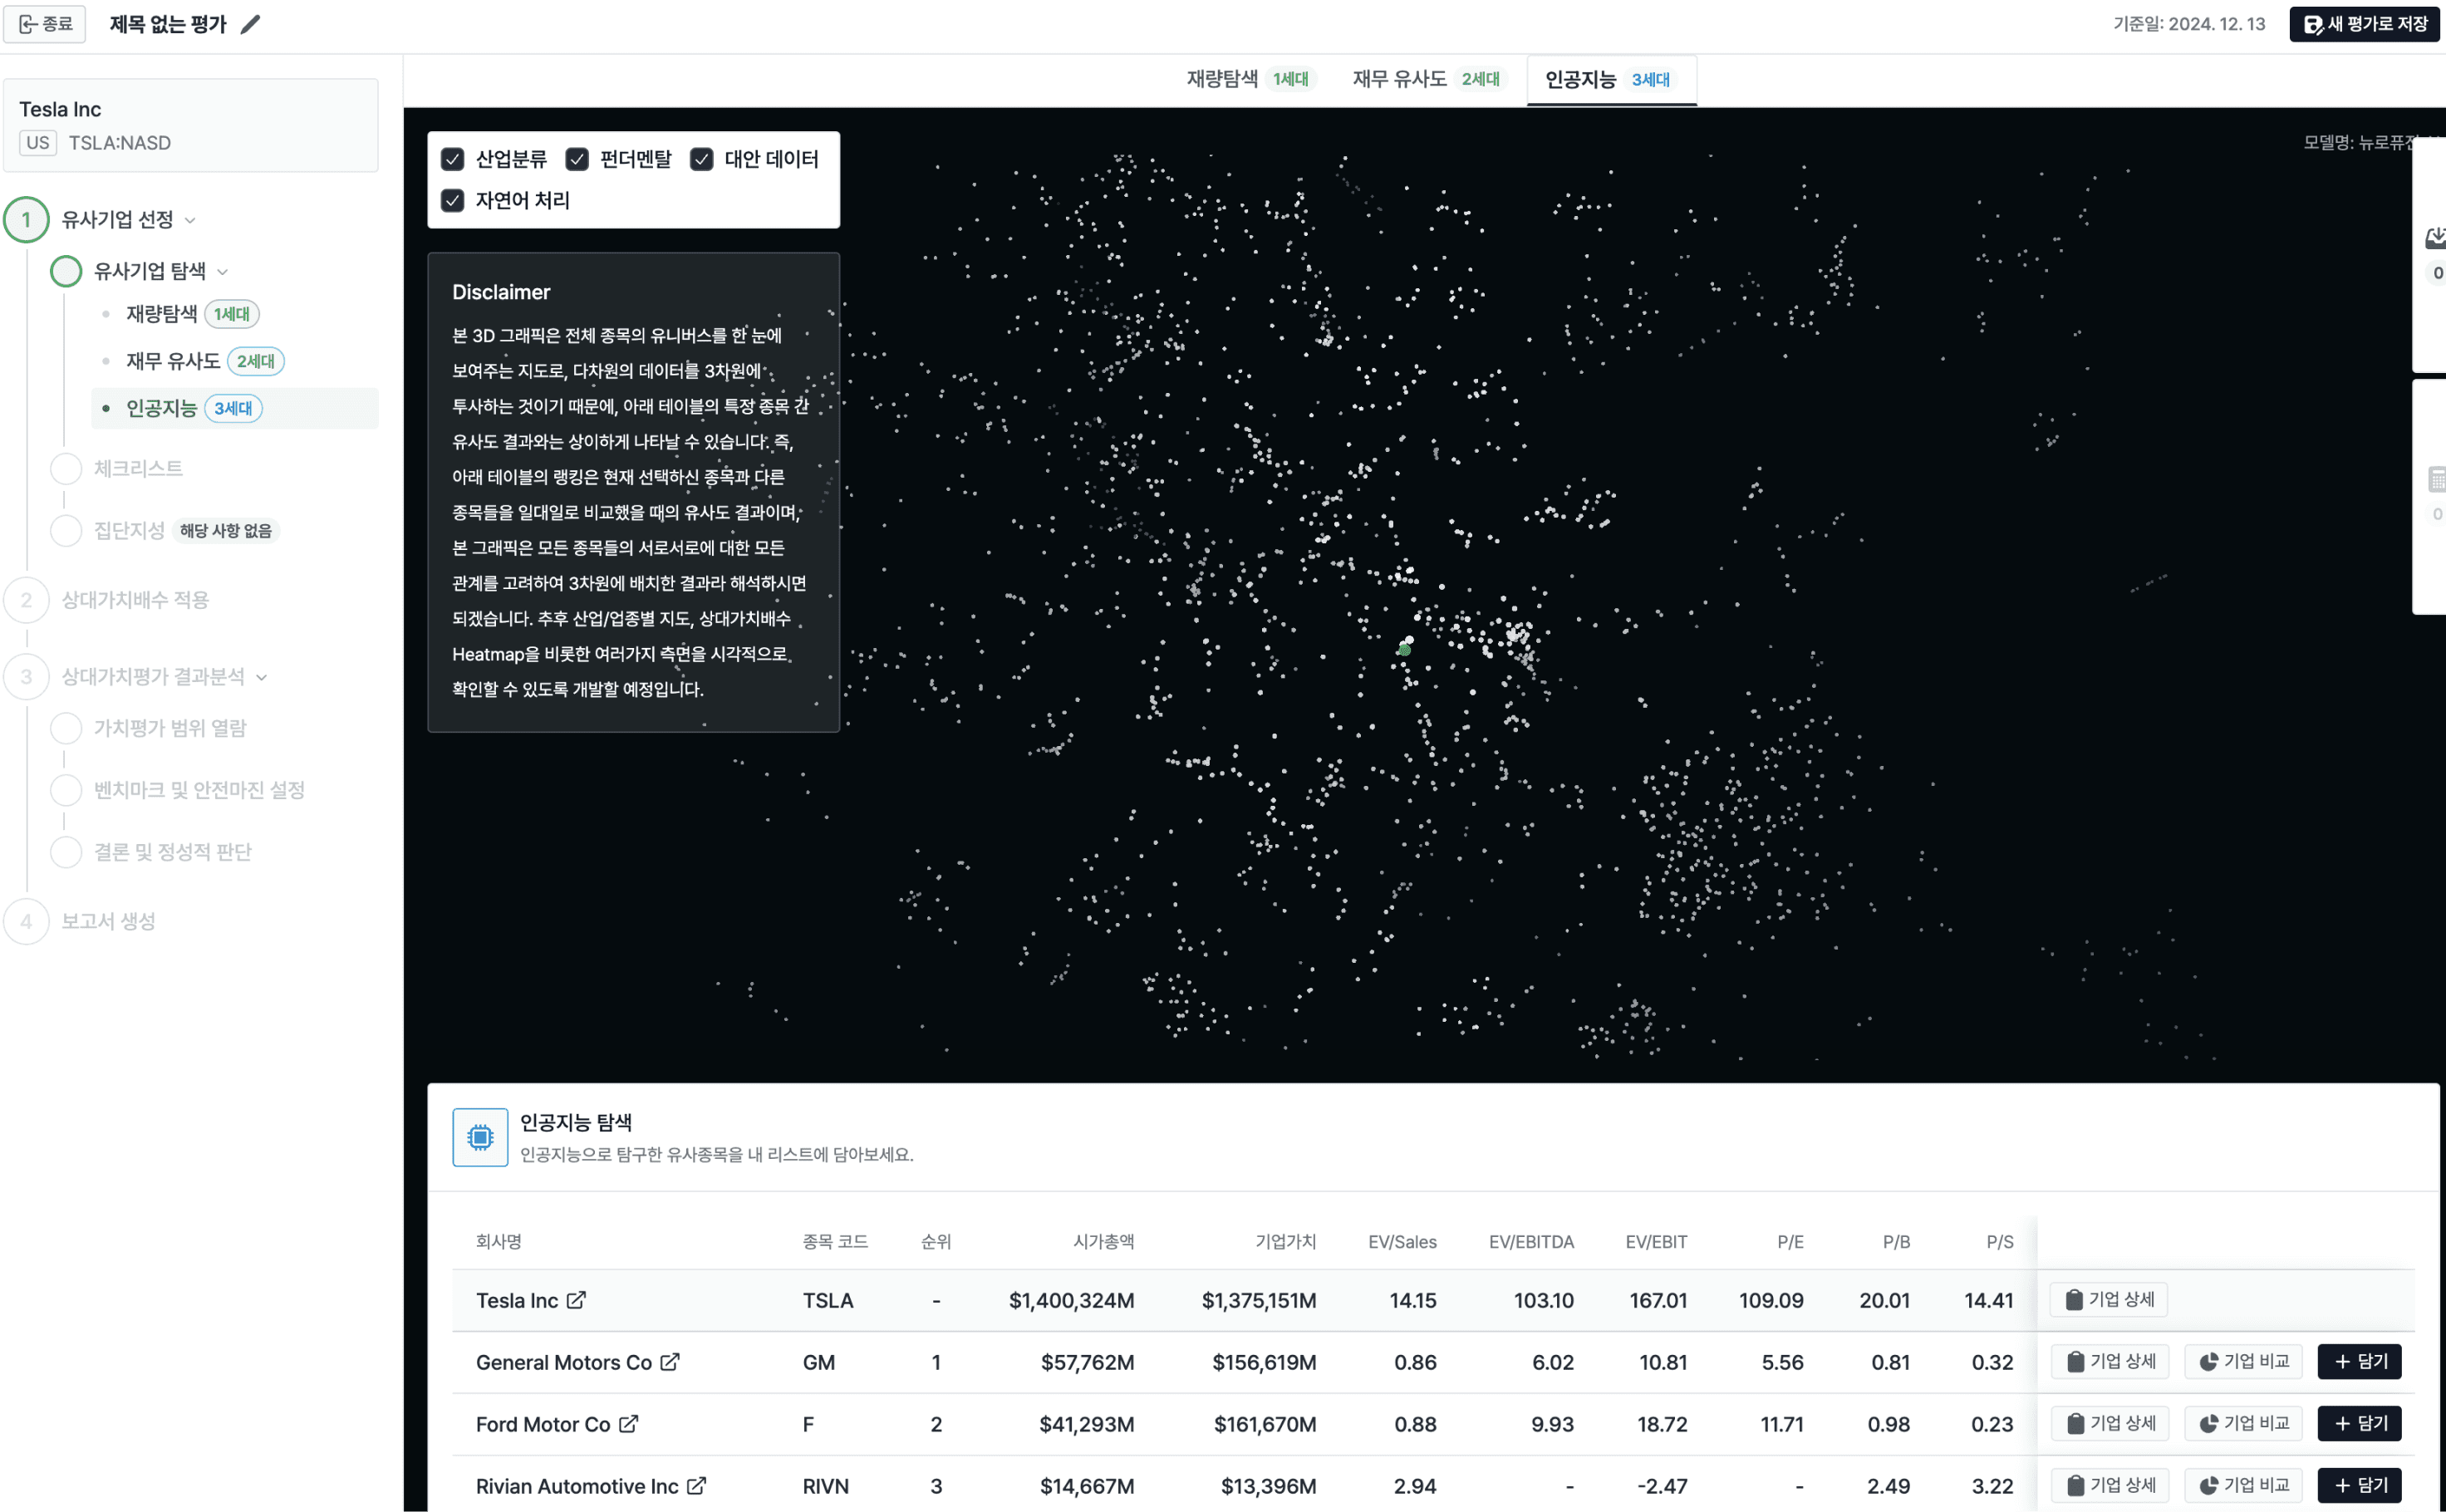
Task: Uncheck the 산업분류 checkbox
Action: [x=454, y=158]
